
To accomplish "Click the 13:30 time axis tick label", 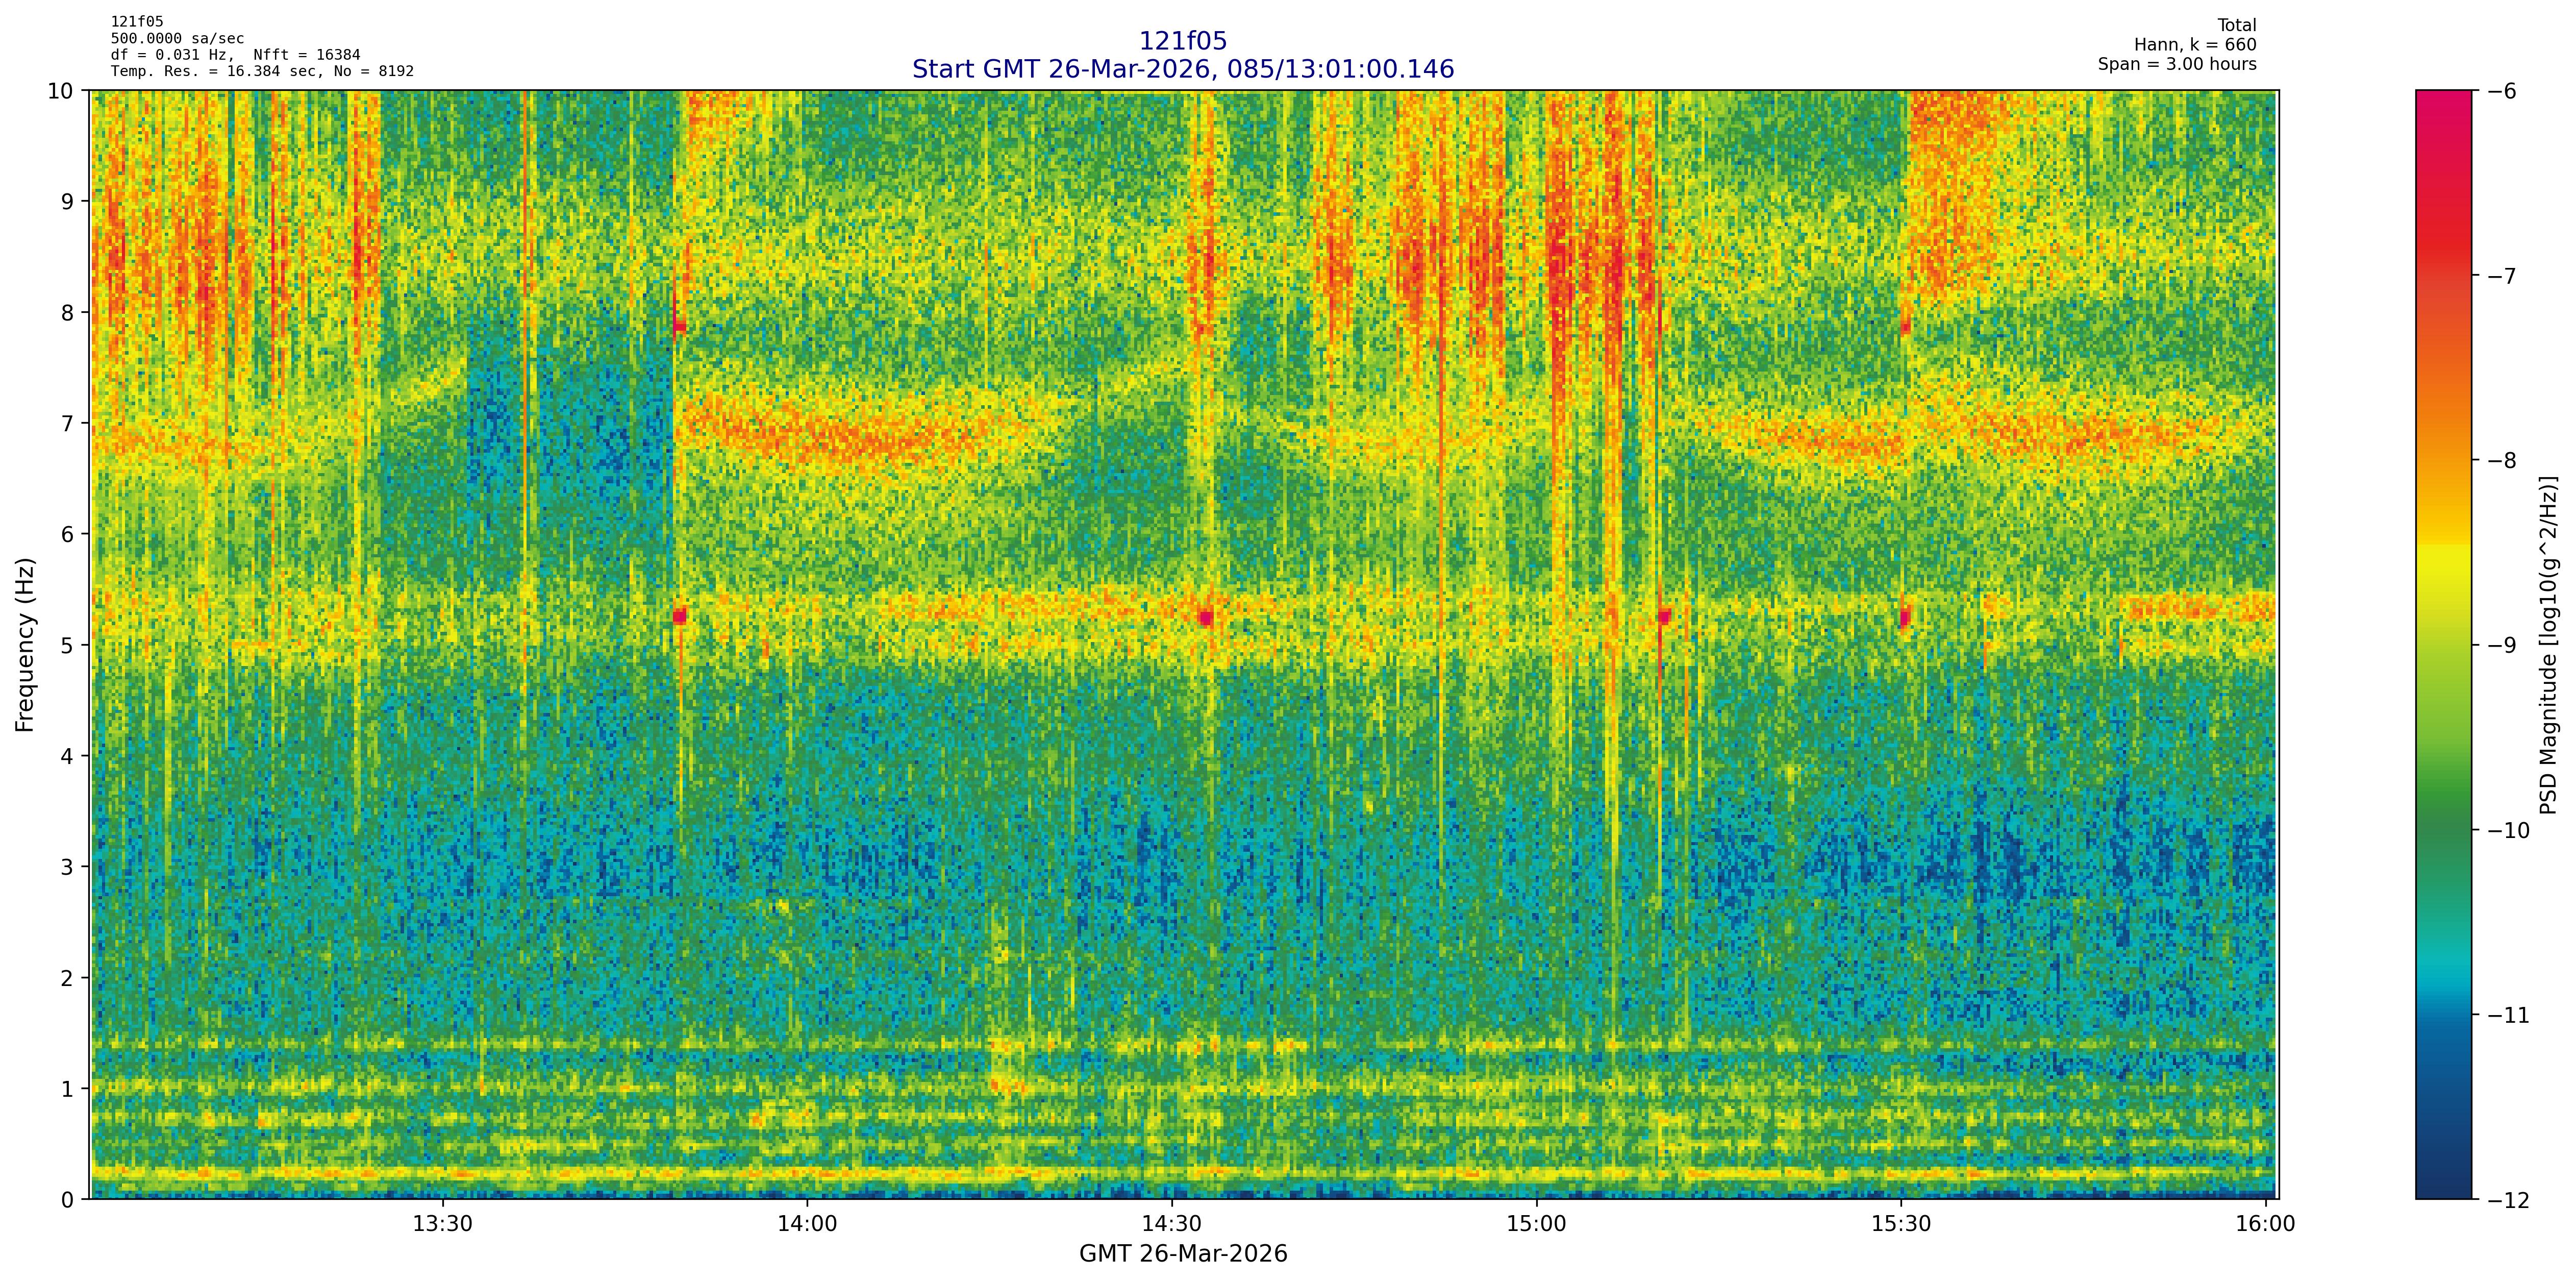I will (442, 1224).
